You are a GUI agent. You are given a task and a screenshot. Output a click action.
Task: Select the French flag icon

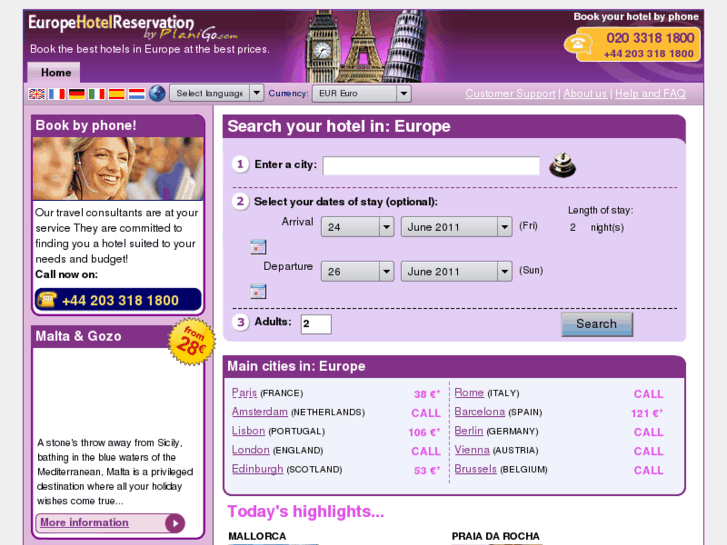click(57, 94)
